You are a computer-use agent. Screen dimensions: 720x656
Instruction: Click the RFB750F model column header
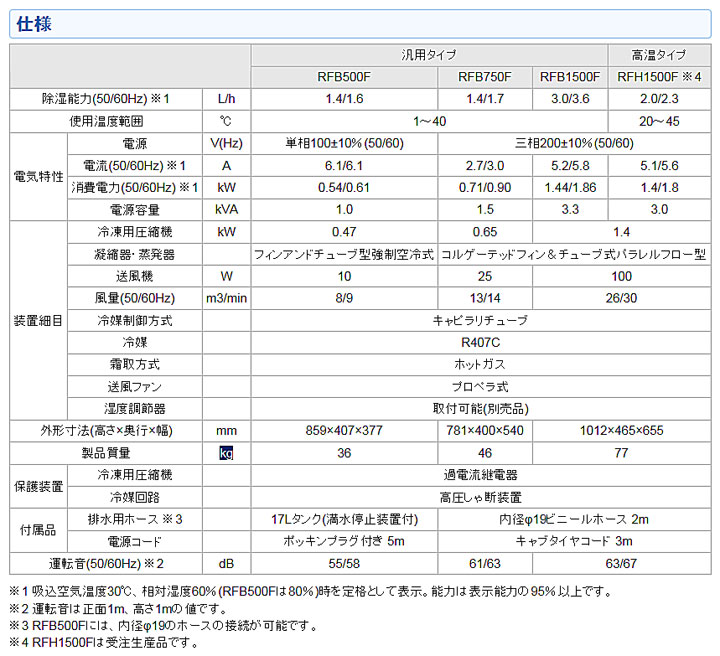pos(484,77)
